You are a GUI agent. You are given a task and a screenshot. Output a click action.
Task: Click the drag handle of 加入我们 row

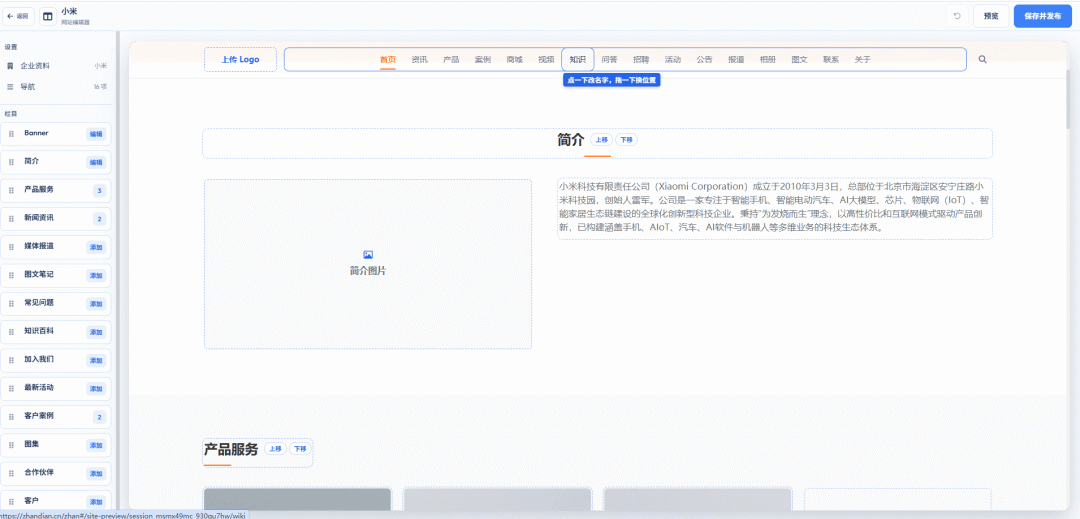point(11,360)
